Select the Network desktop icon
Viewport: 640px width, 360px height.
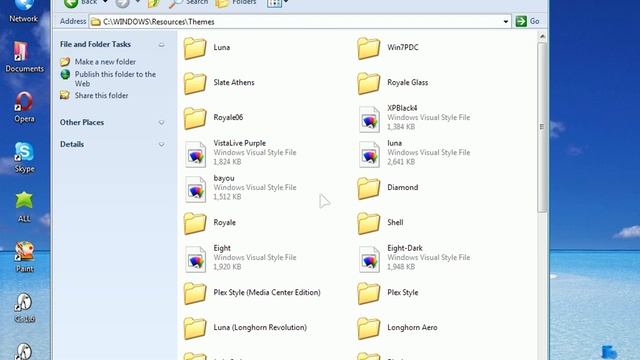(24, 11)
